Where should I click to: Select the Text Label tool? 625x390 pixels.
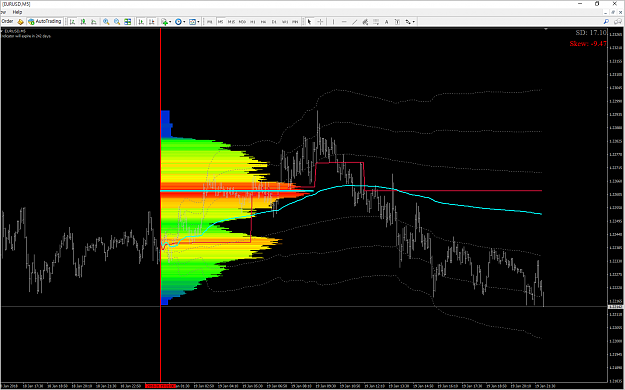point(397,22)
